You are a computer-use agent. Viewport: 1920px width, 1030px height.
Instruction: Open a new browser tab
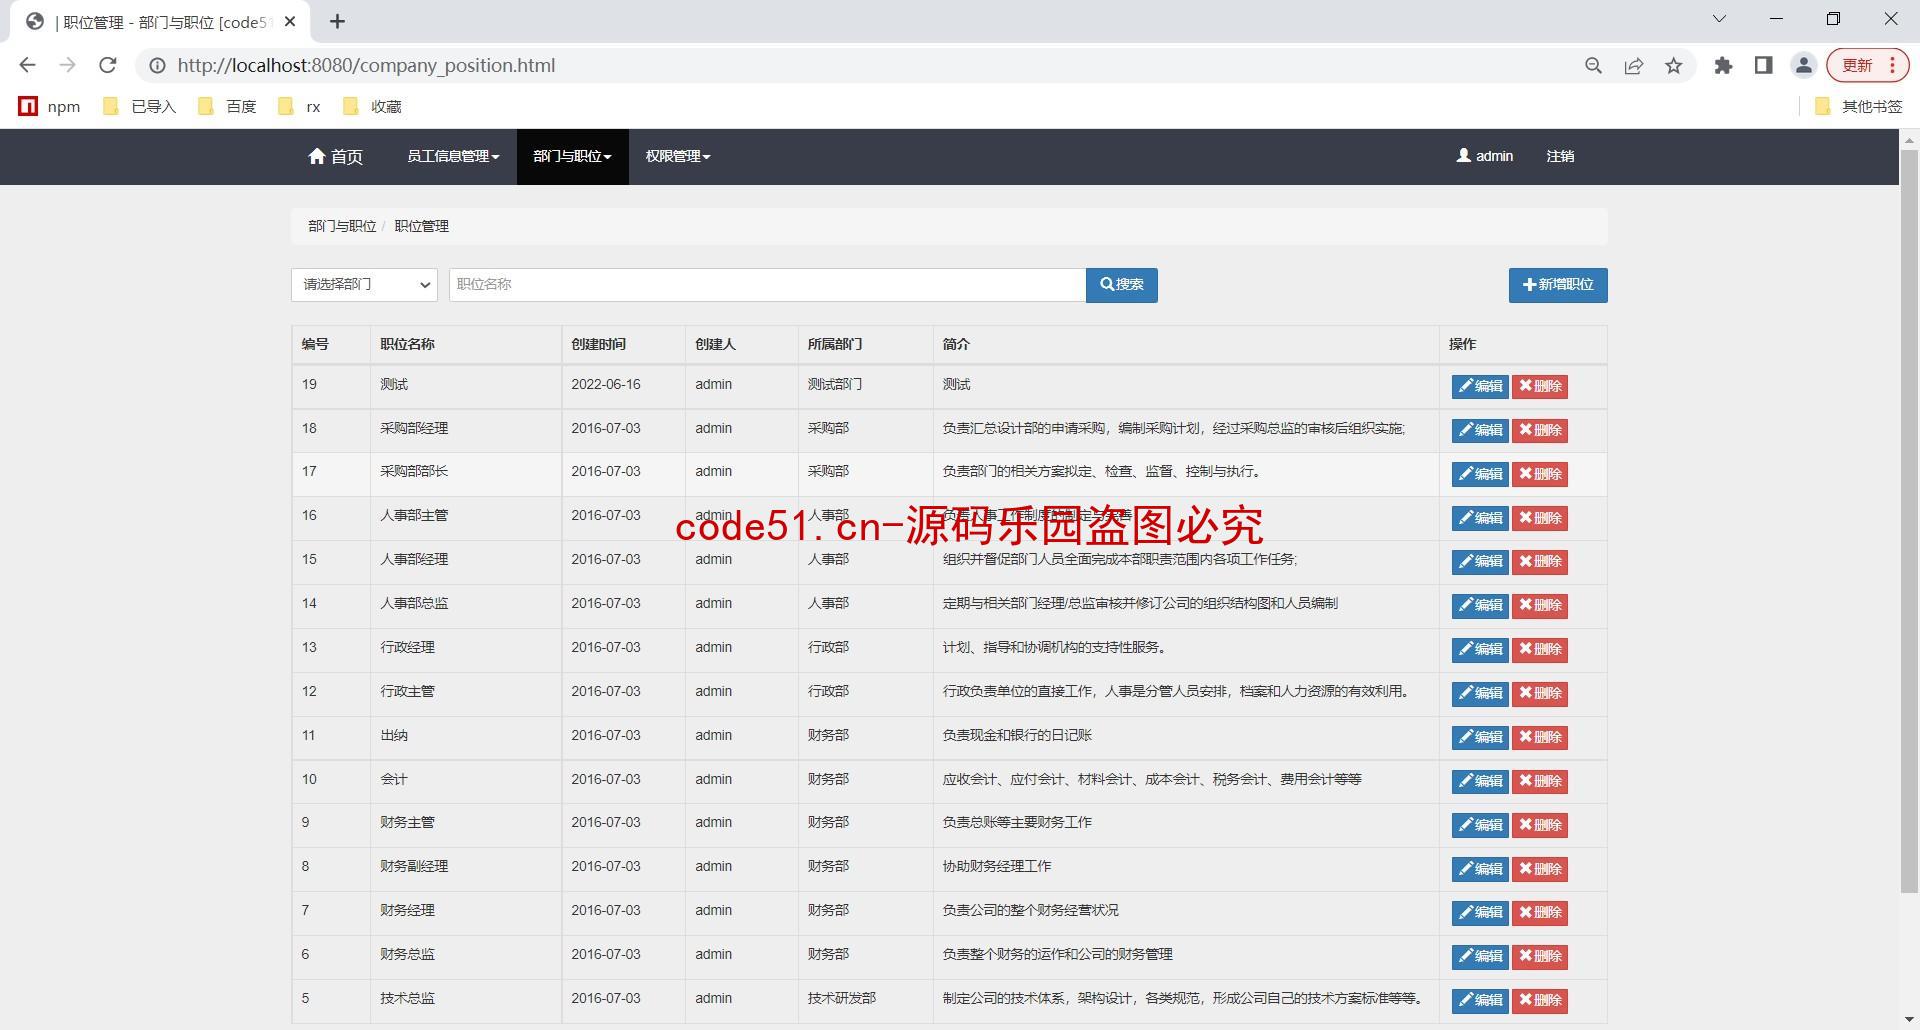338,21
